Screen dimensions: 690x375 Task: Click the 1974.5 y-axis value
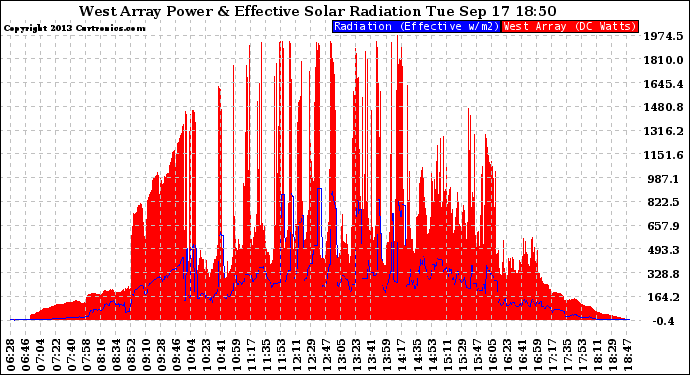point(664,36)
